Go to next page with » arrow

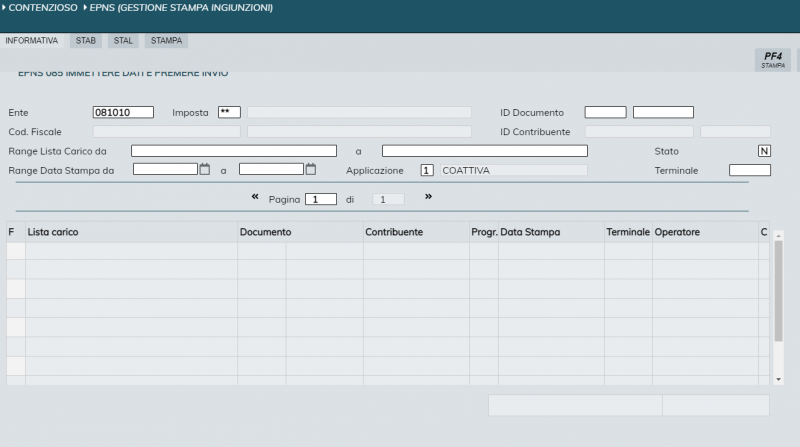click(x=429, y=198)
